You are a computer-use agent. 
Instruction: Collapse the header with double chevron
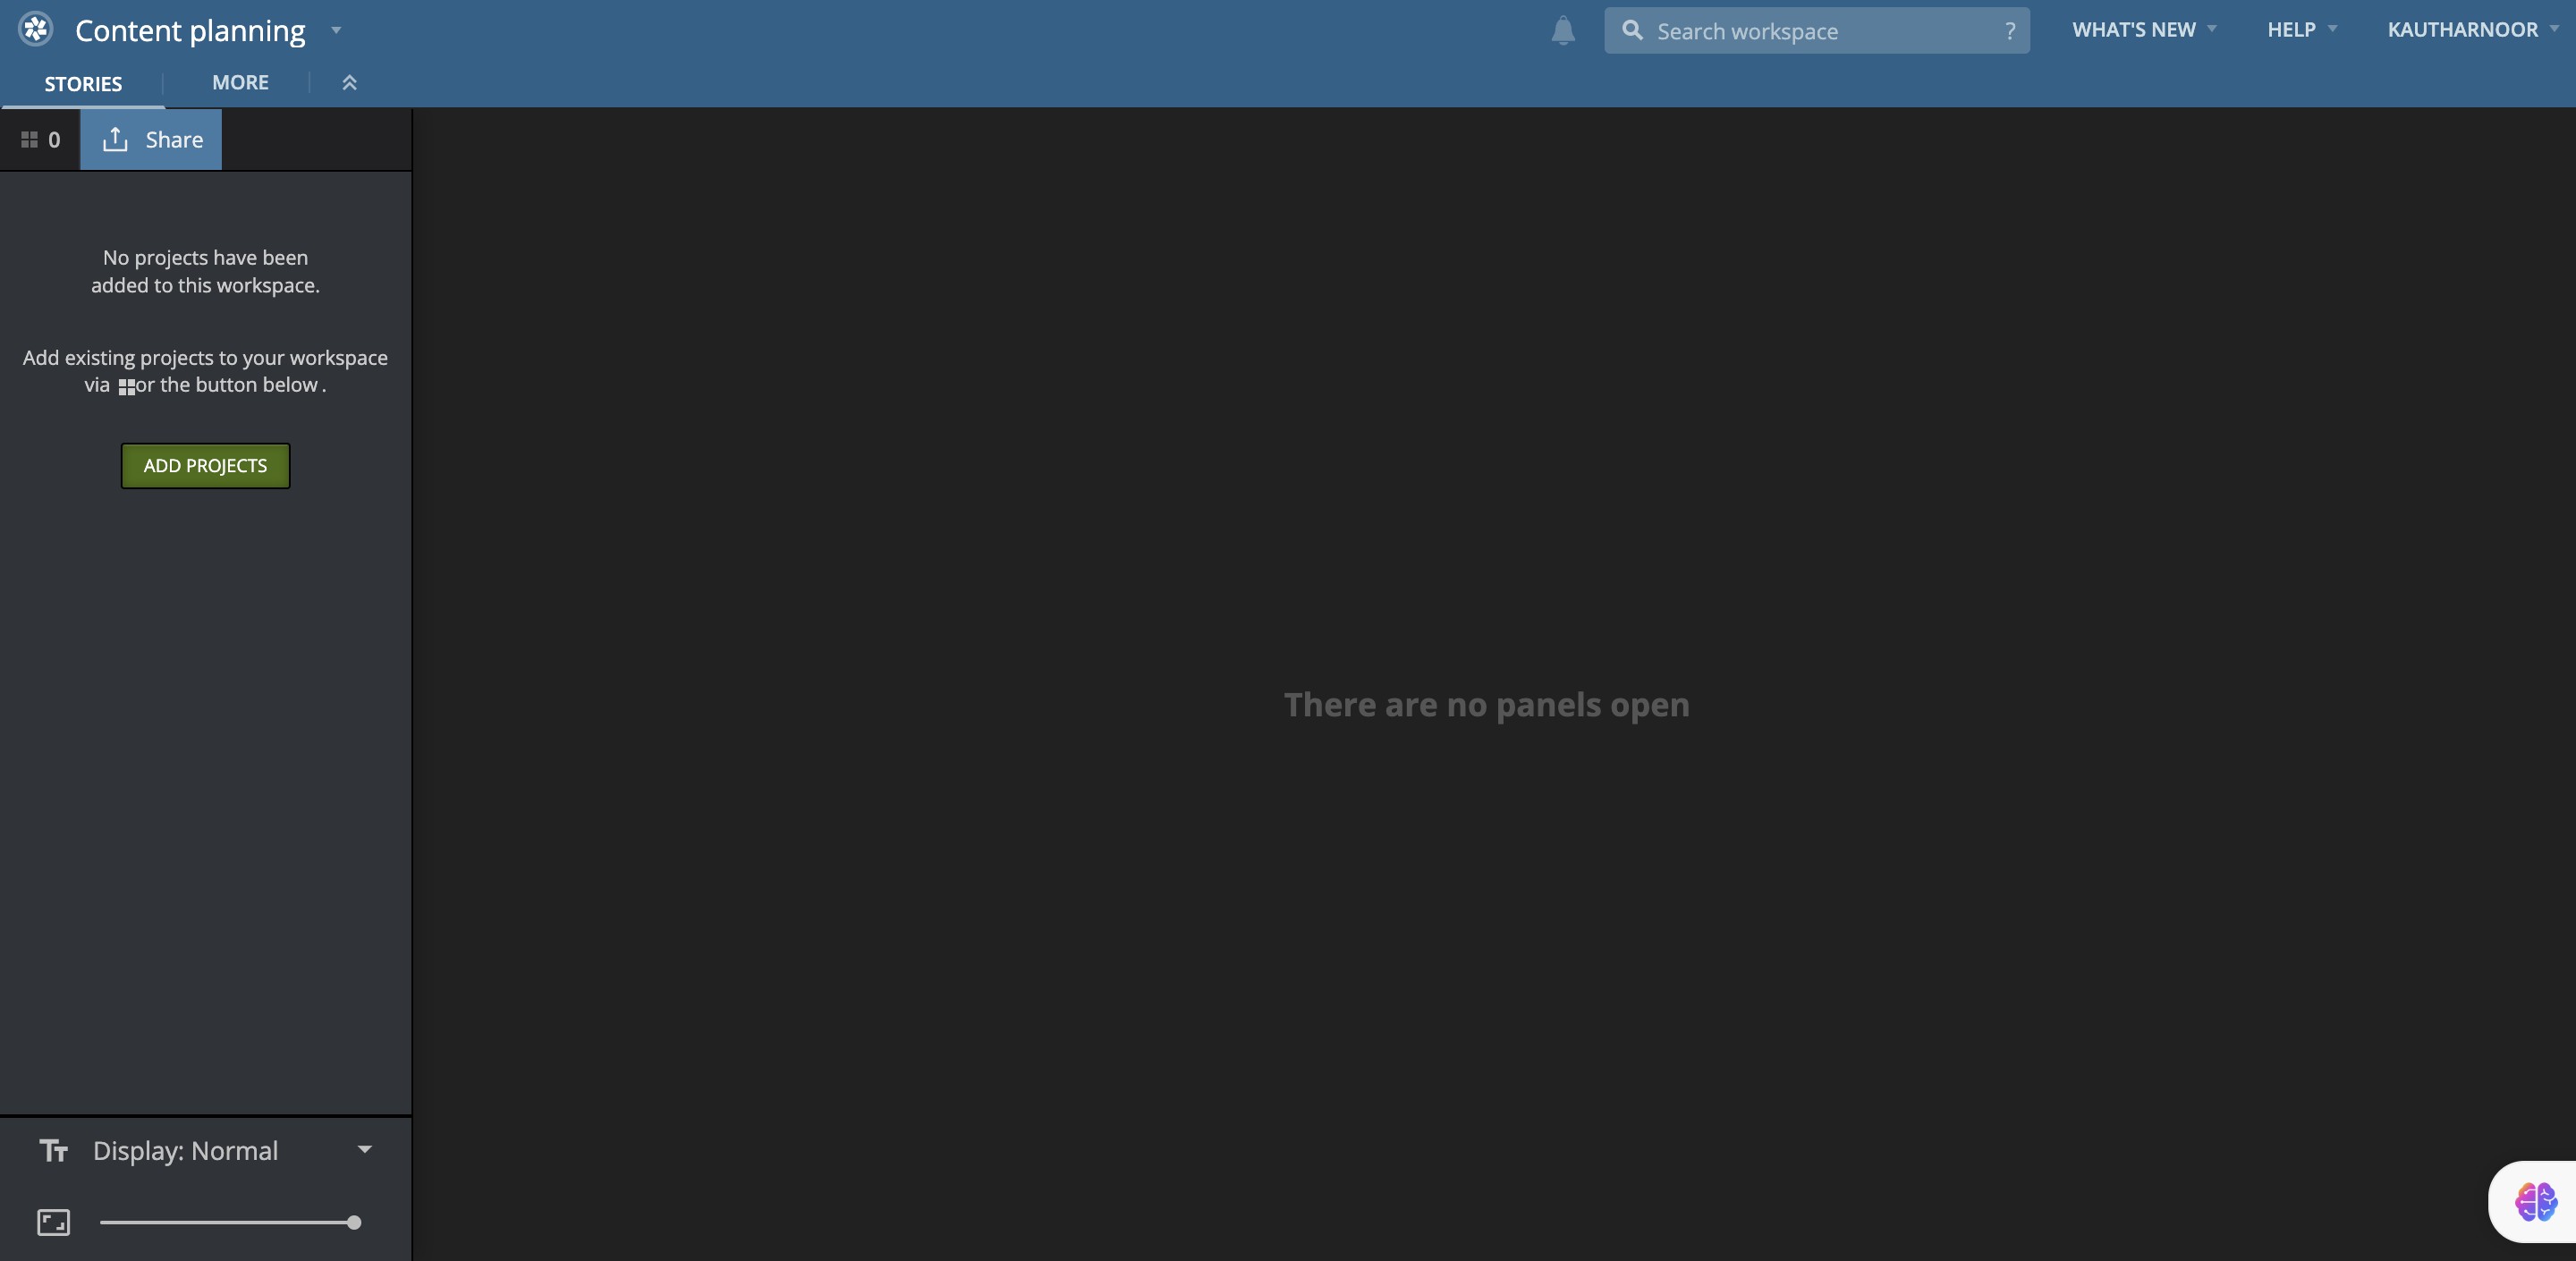tap(349, 83)
